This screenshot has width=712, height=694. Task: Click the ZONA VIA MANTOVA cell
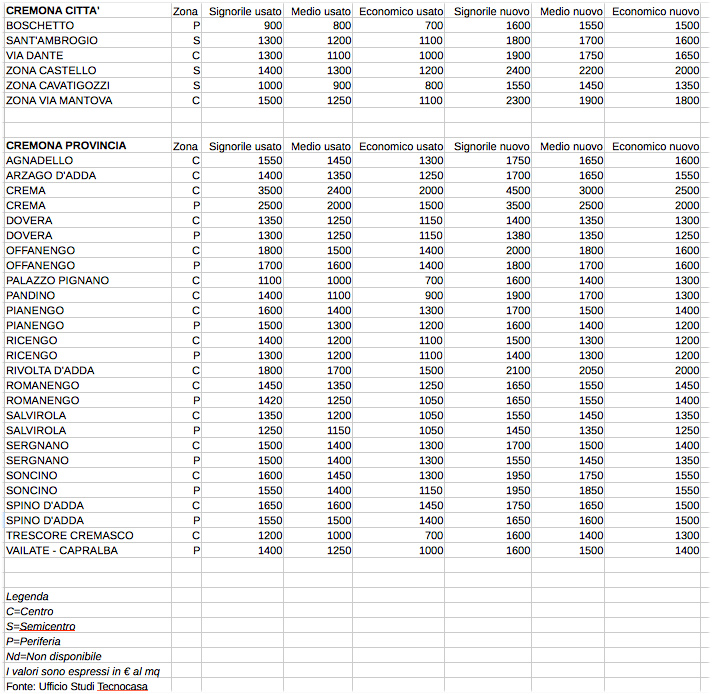coord(59,100)
